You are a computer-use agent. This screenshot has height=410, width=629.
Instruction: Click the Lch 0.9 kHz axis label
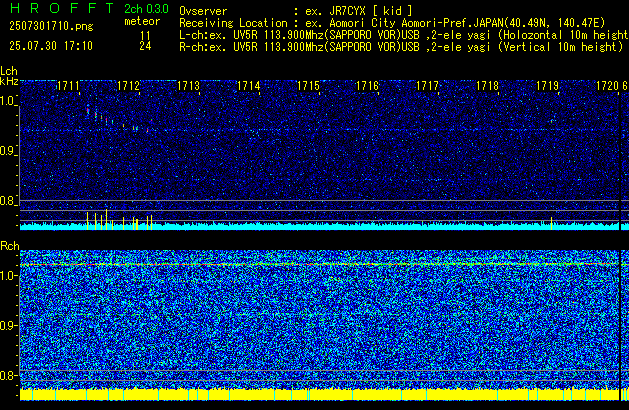click(8, 151)
